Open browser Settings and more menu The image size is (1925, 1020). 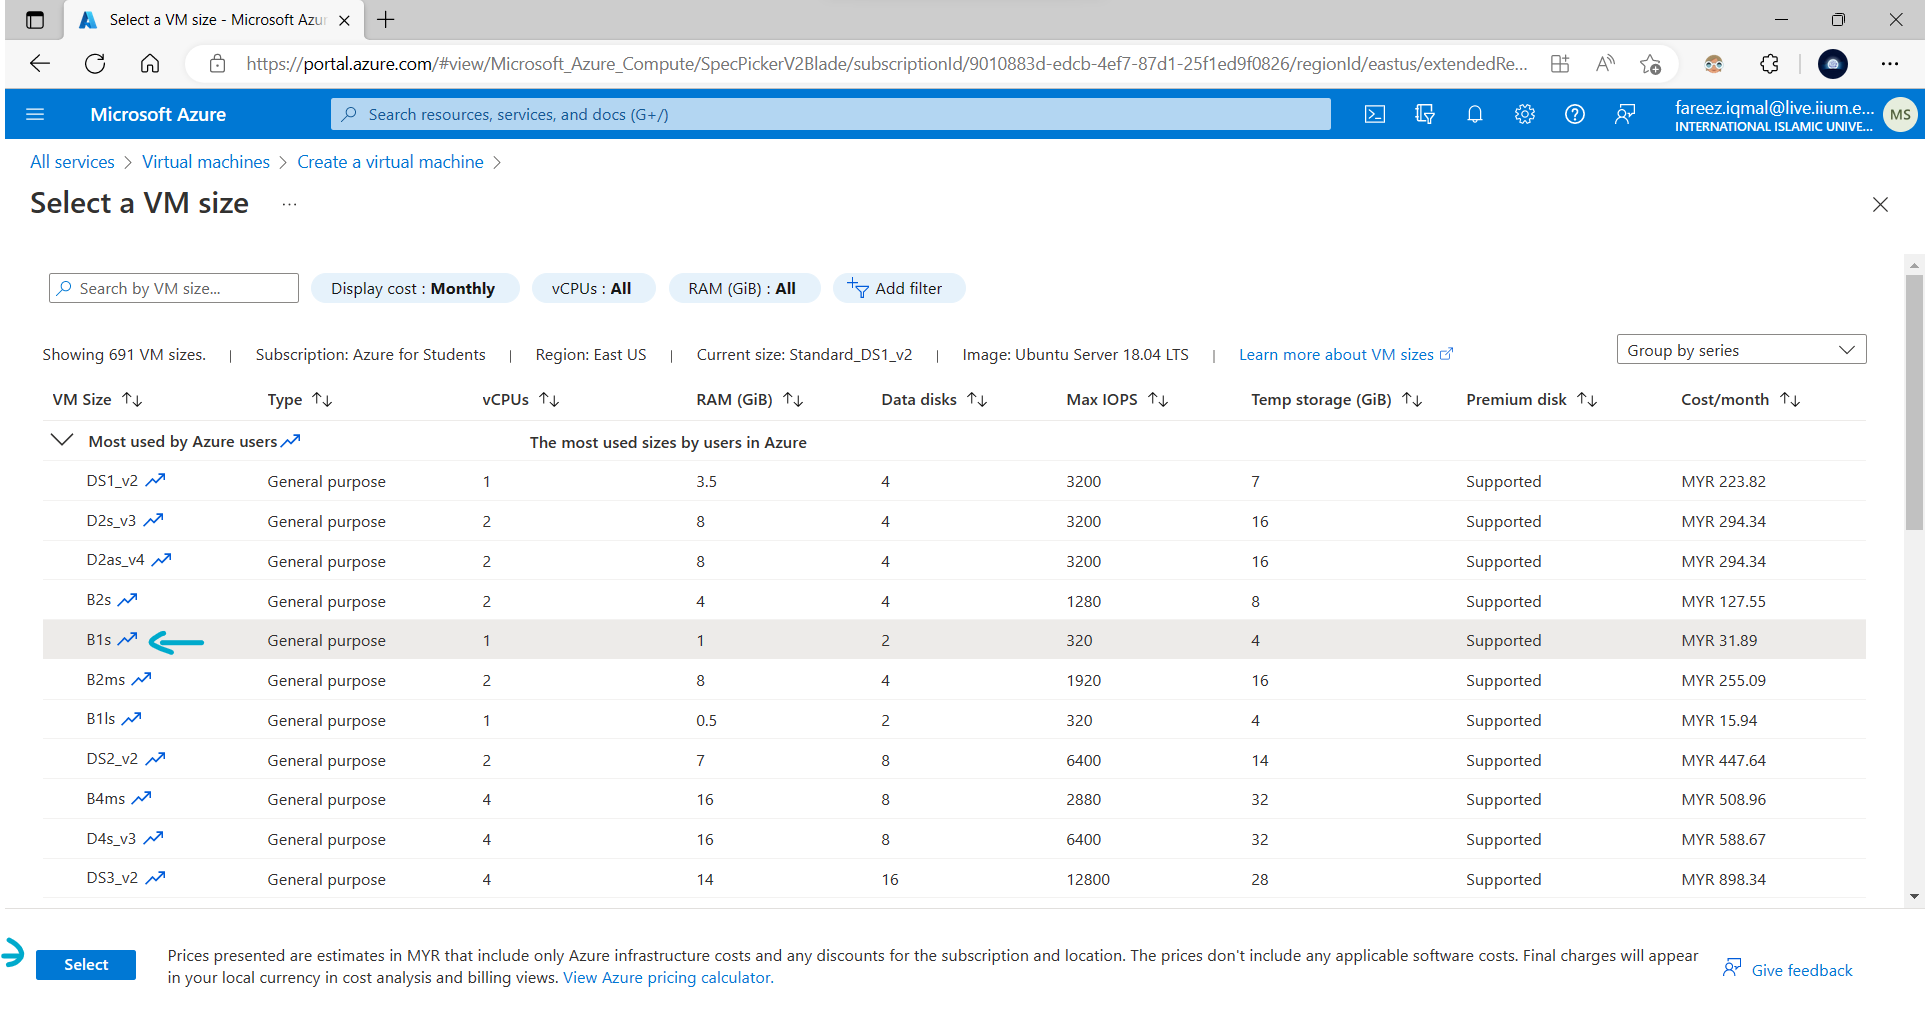[1889, 64]
